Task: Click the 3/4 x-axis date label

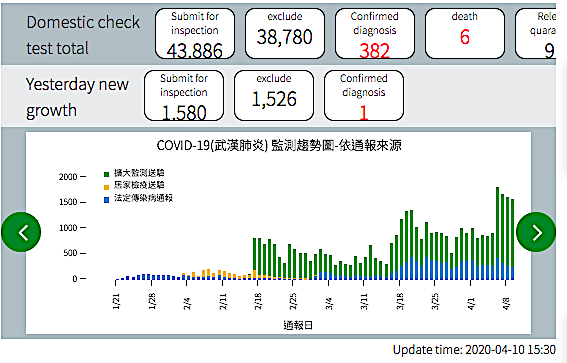Action: click(x=329, y=303)
